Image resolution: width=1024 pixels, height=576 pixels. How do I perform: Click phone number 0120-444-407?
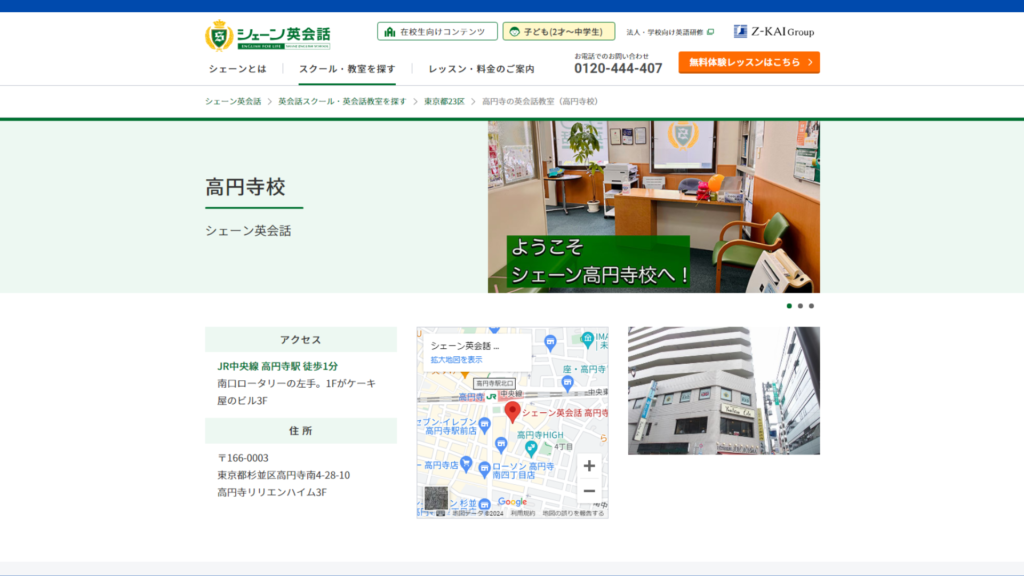[x=618, y=69]
